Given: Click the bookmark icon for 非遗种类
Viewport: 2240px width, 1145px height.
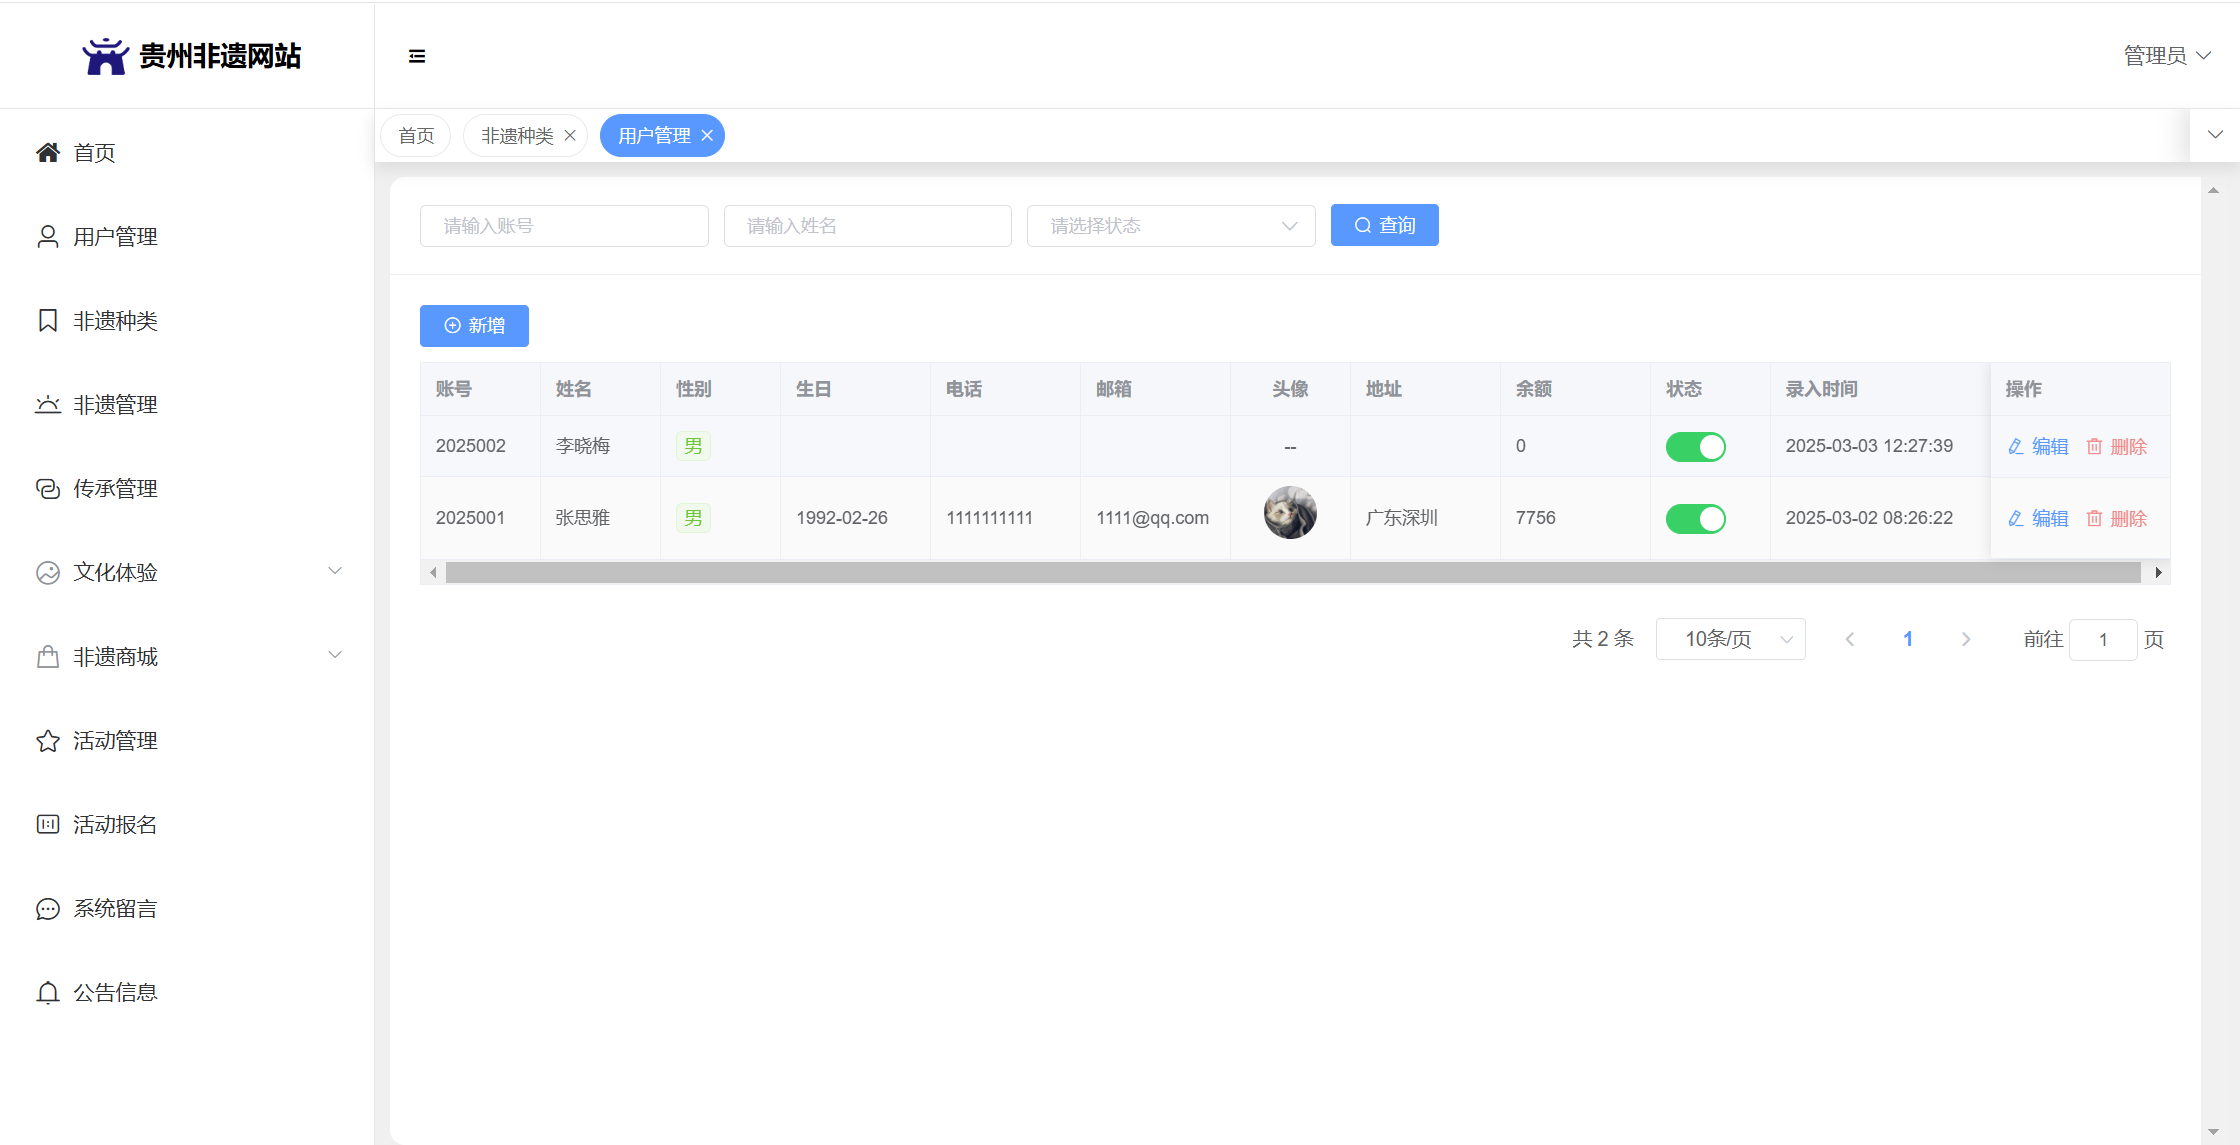Looking at the screenshot, I should (x=47, y=320).
